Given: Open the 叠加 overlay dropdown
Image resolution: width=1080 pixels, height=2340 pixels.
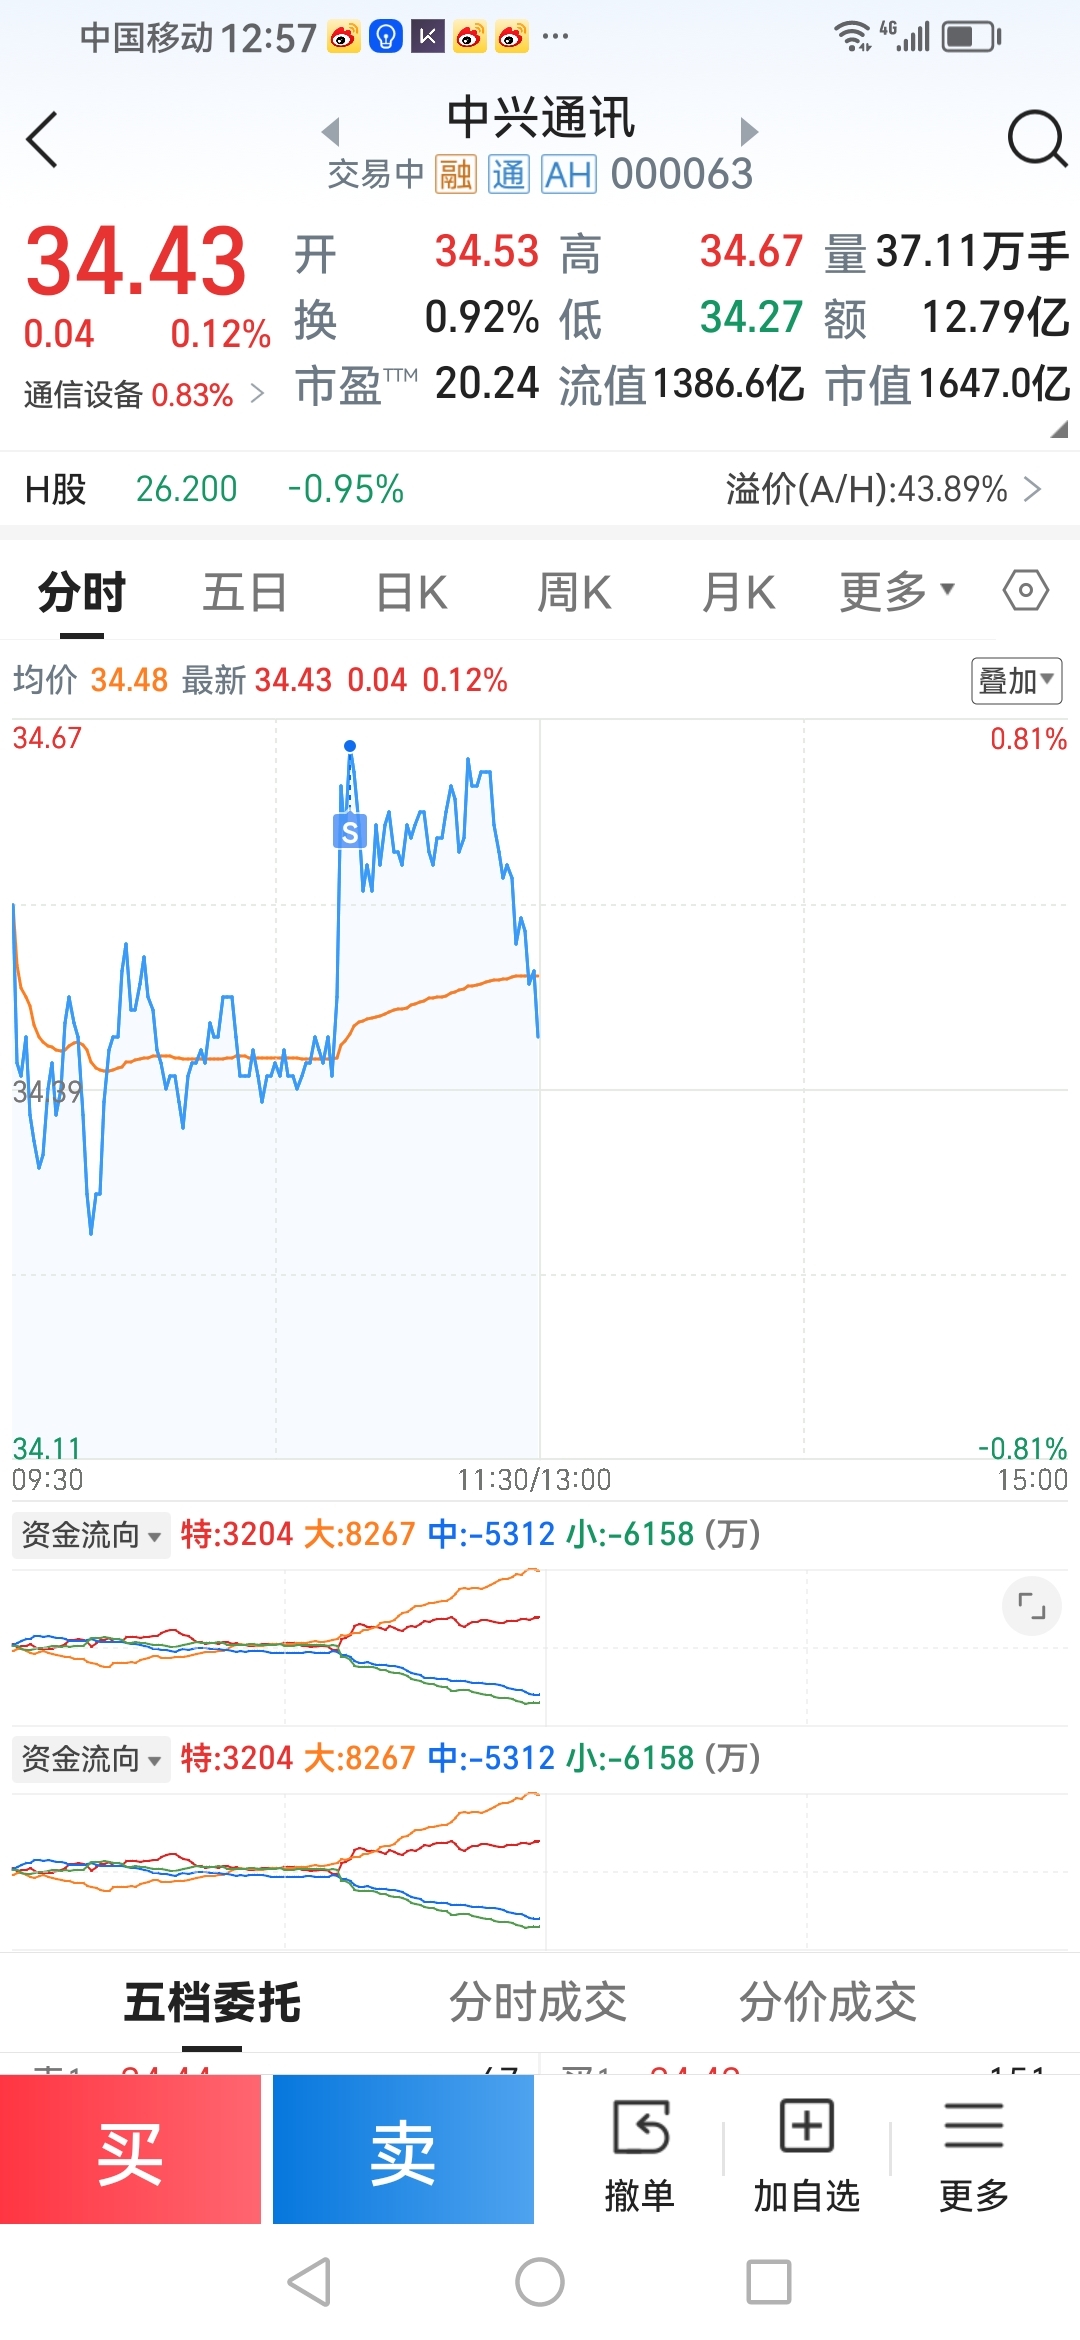Looking at the screenshot, I should pyautogui.click(x=1016, y=681).
